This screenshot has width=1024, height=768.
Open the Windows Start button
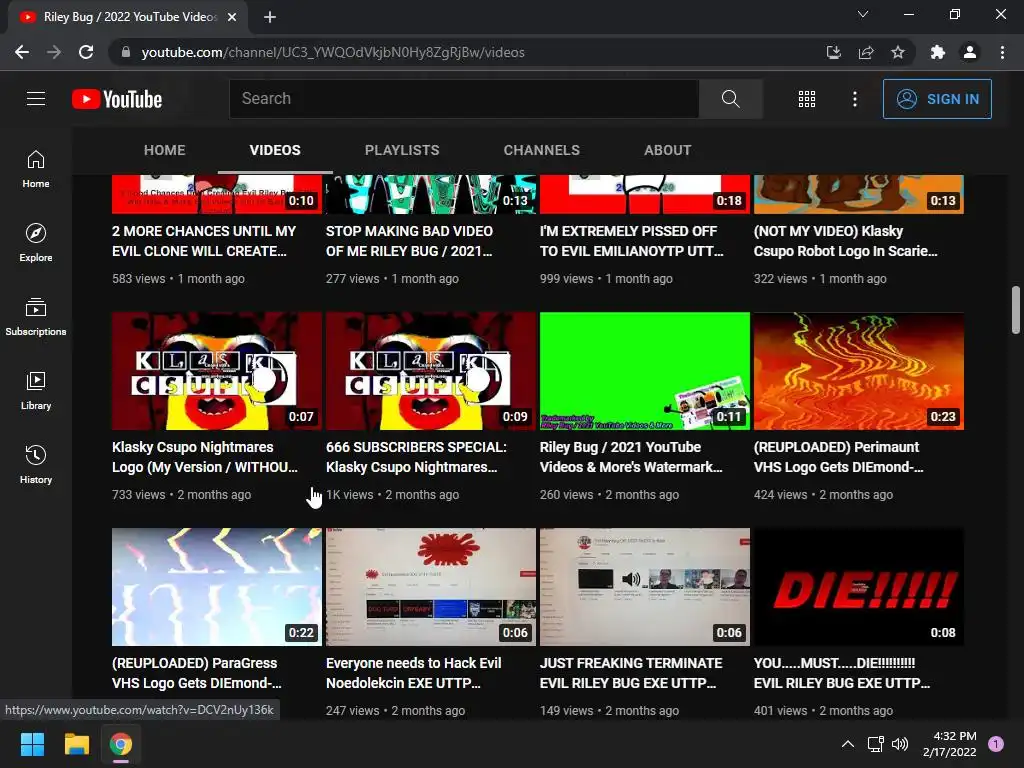tap(32, 744)
